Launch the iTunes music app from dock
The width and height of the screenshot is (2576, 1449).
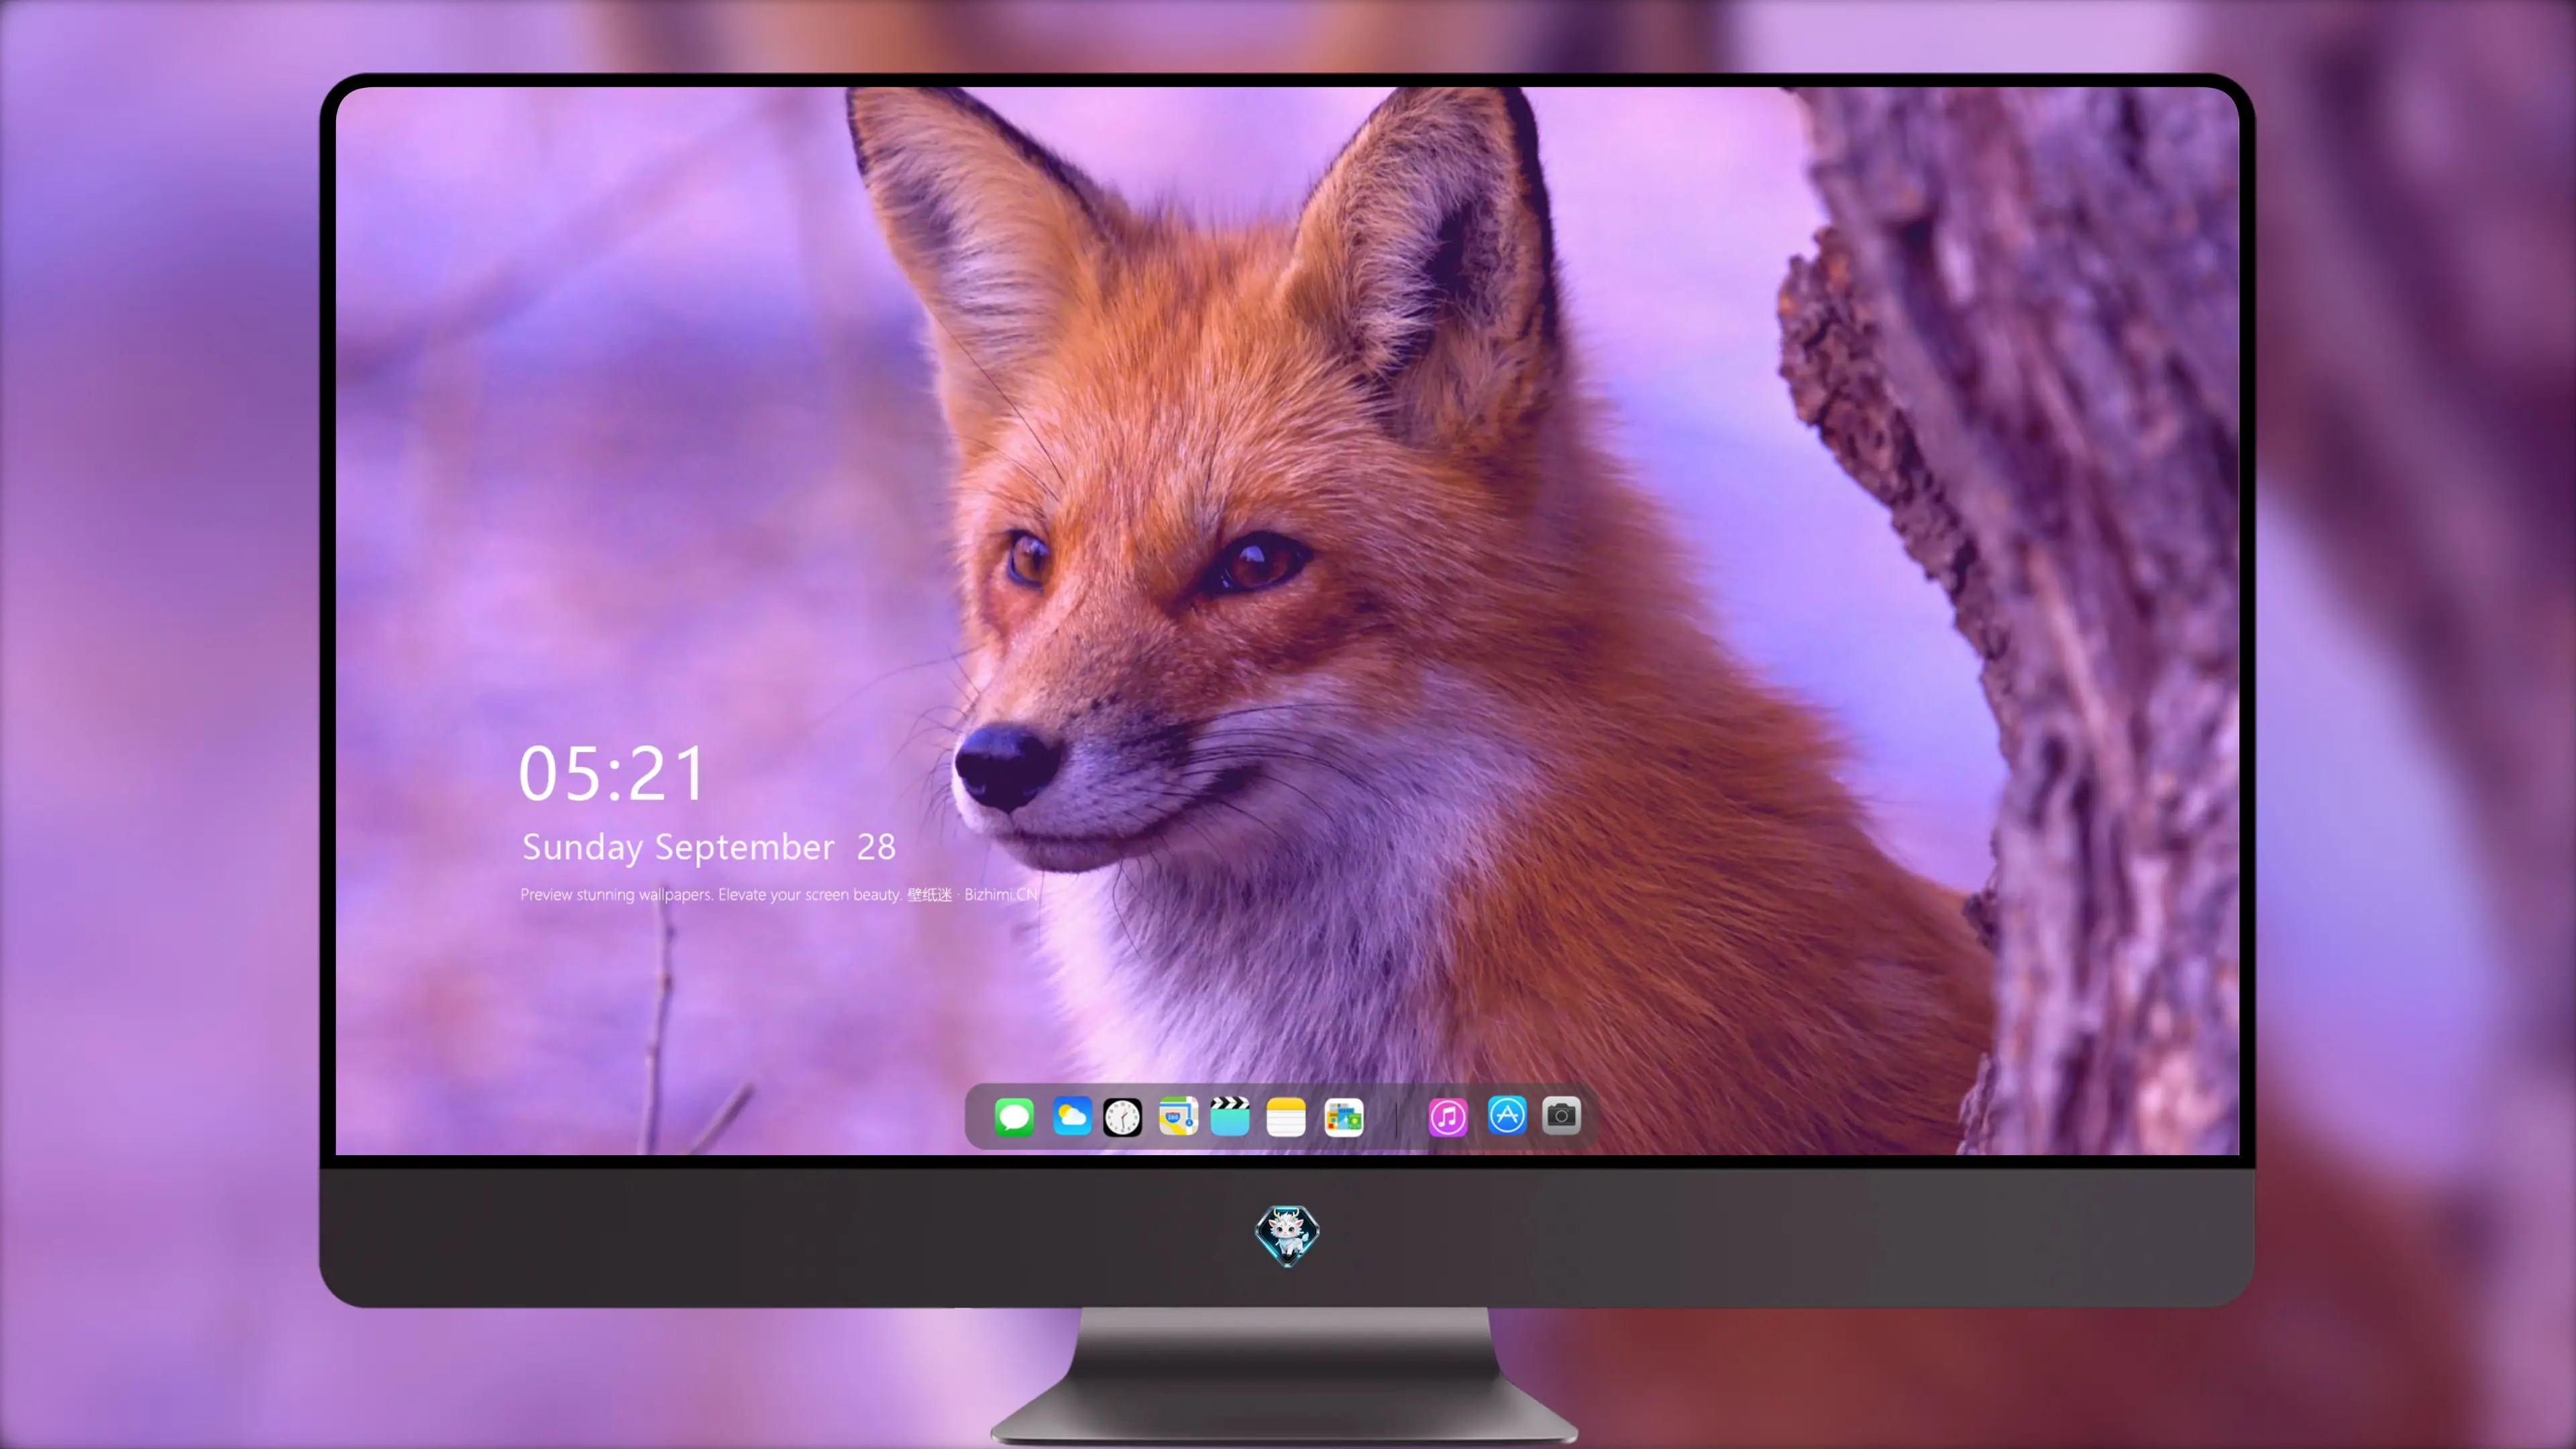(x=1448, y=1117)
